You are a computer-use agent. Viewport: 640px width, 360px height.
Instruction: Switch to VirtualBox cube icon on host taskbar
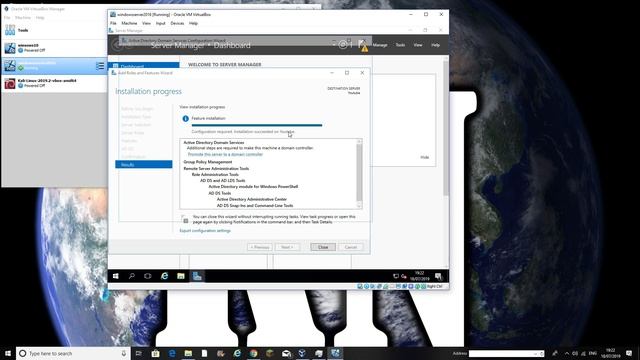[x=302, y=353]
